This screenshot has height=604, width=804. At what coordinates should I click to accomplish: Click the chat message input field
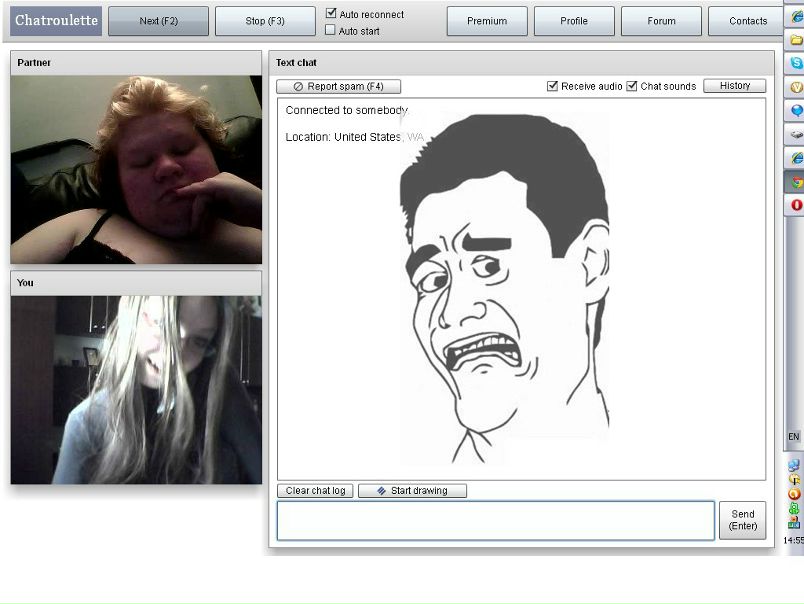tap(495, 521)
